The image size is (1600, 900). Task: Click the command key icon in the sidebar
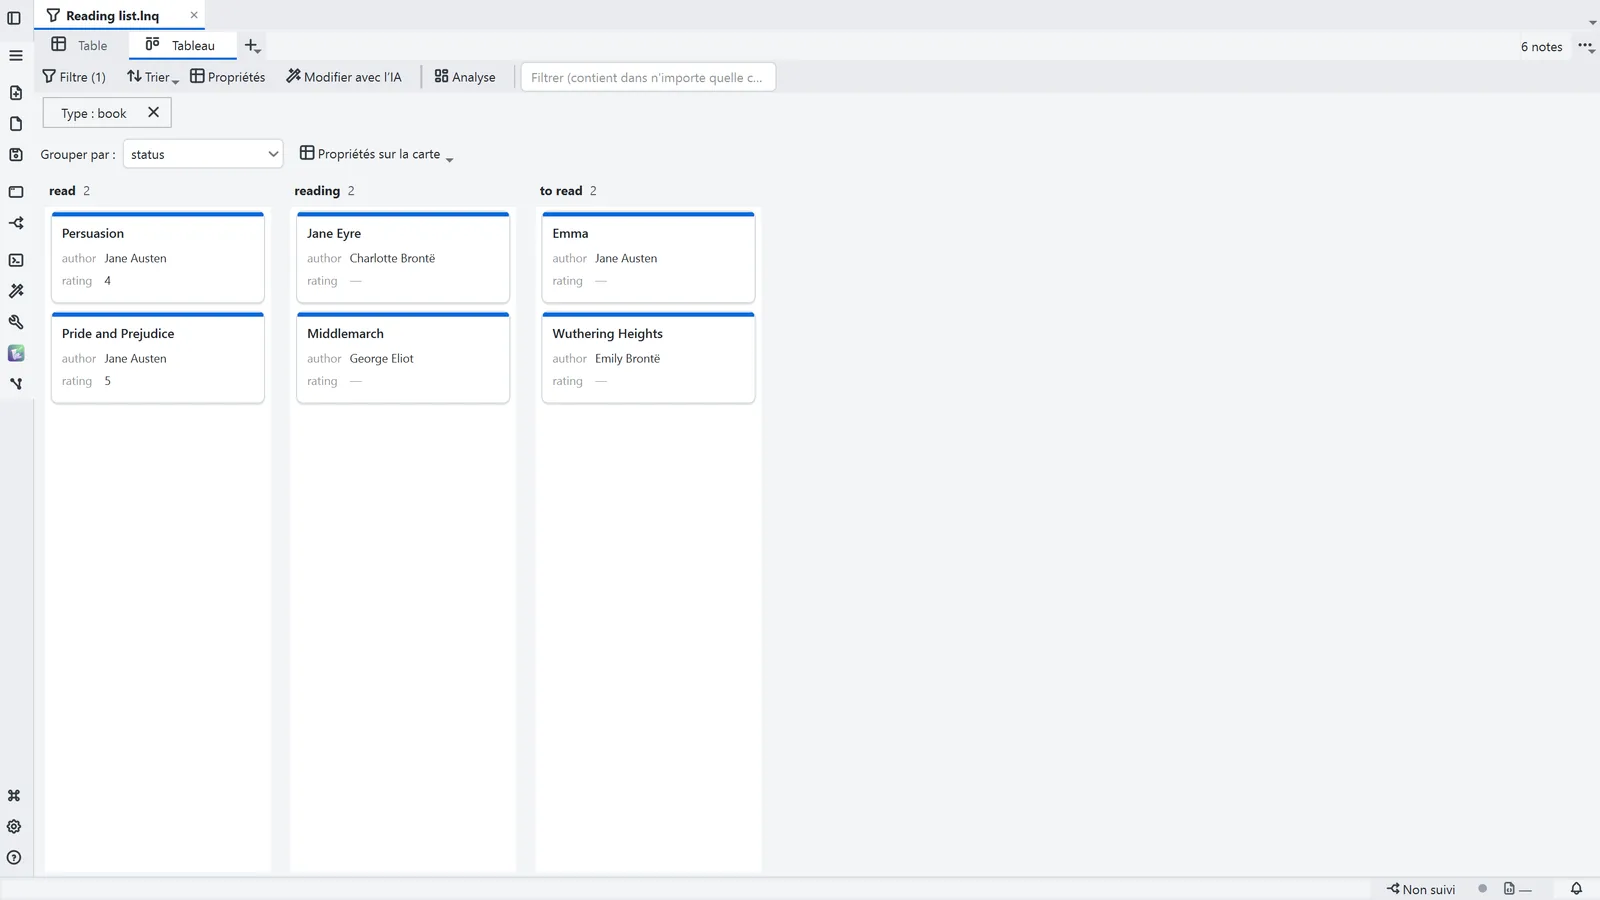pyautogui.click(x=14, y=796)
